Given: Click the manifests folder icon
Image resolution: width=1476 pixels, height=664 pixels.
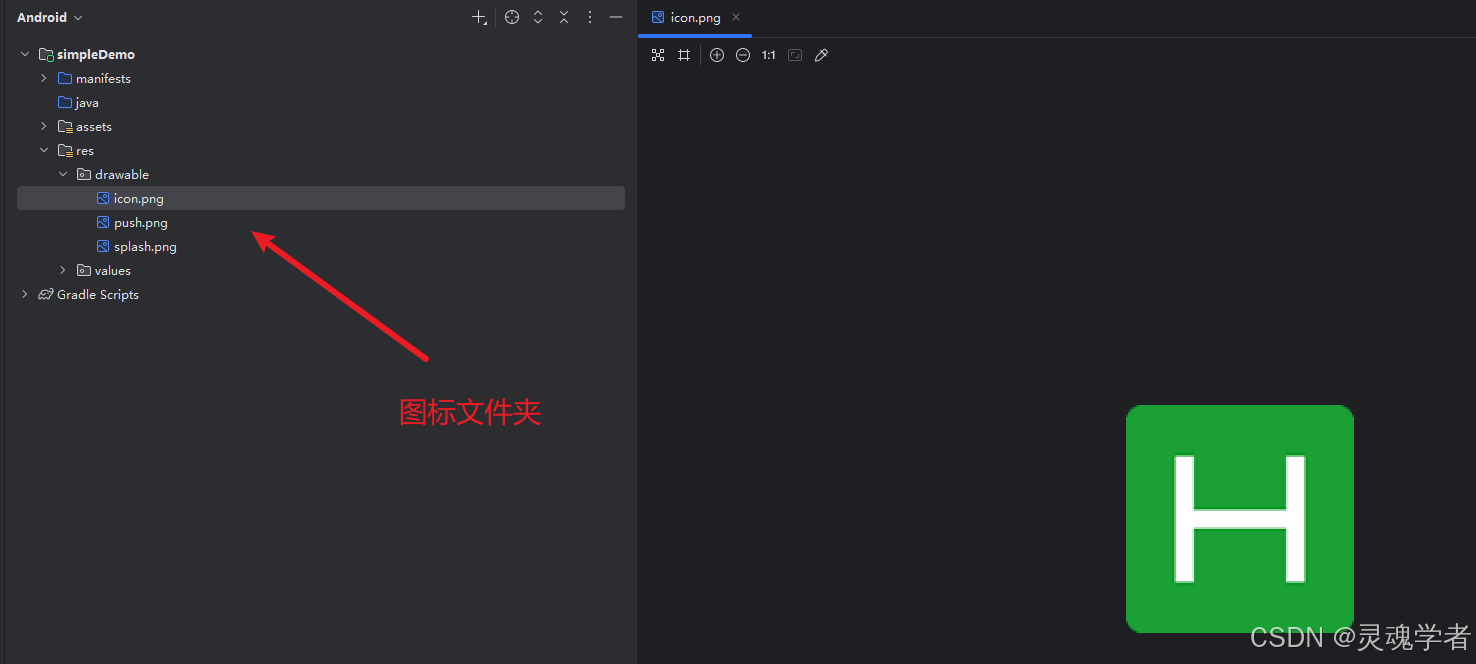Looking at the screenshot, I should [65, 78].
